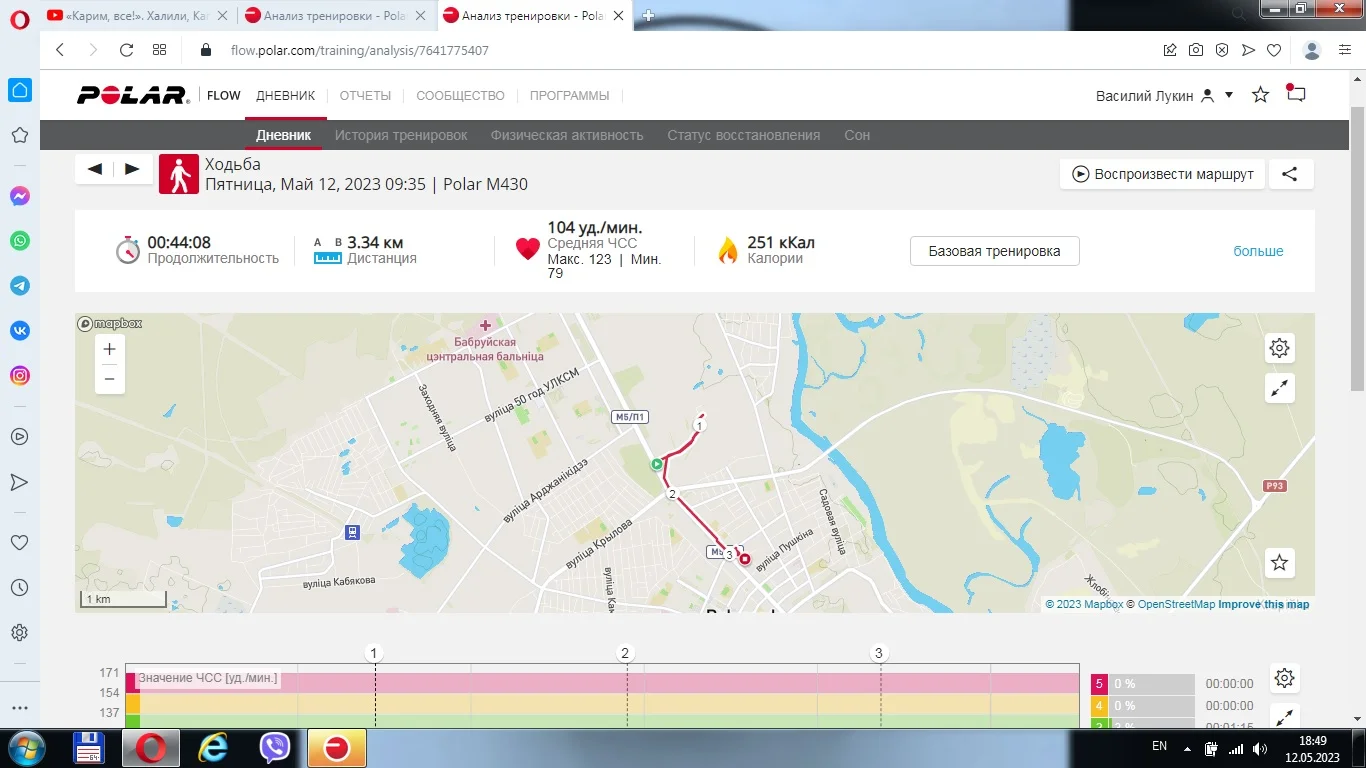
Task: Click the ad blocker shield icon
Action: click(x=1222, y=50)
